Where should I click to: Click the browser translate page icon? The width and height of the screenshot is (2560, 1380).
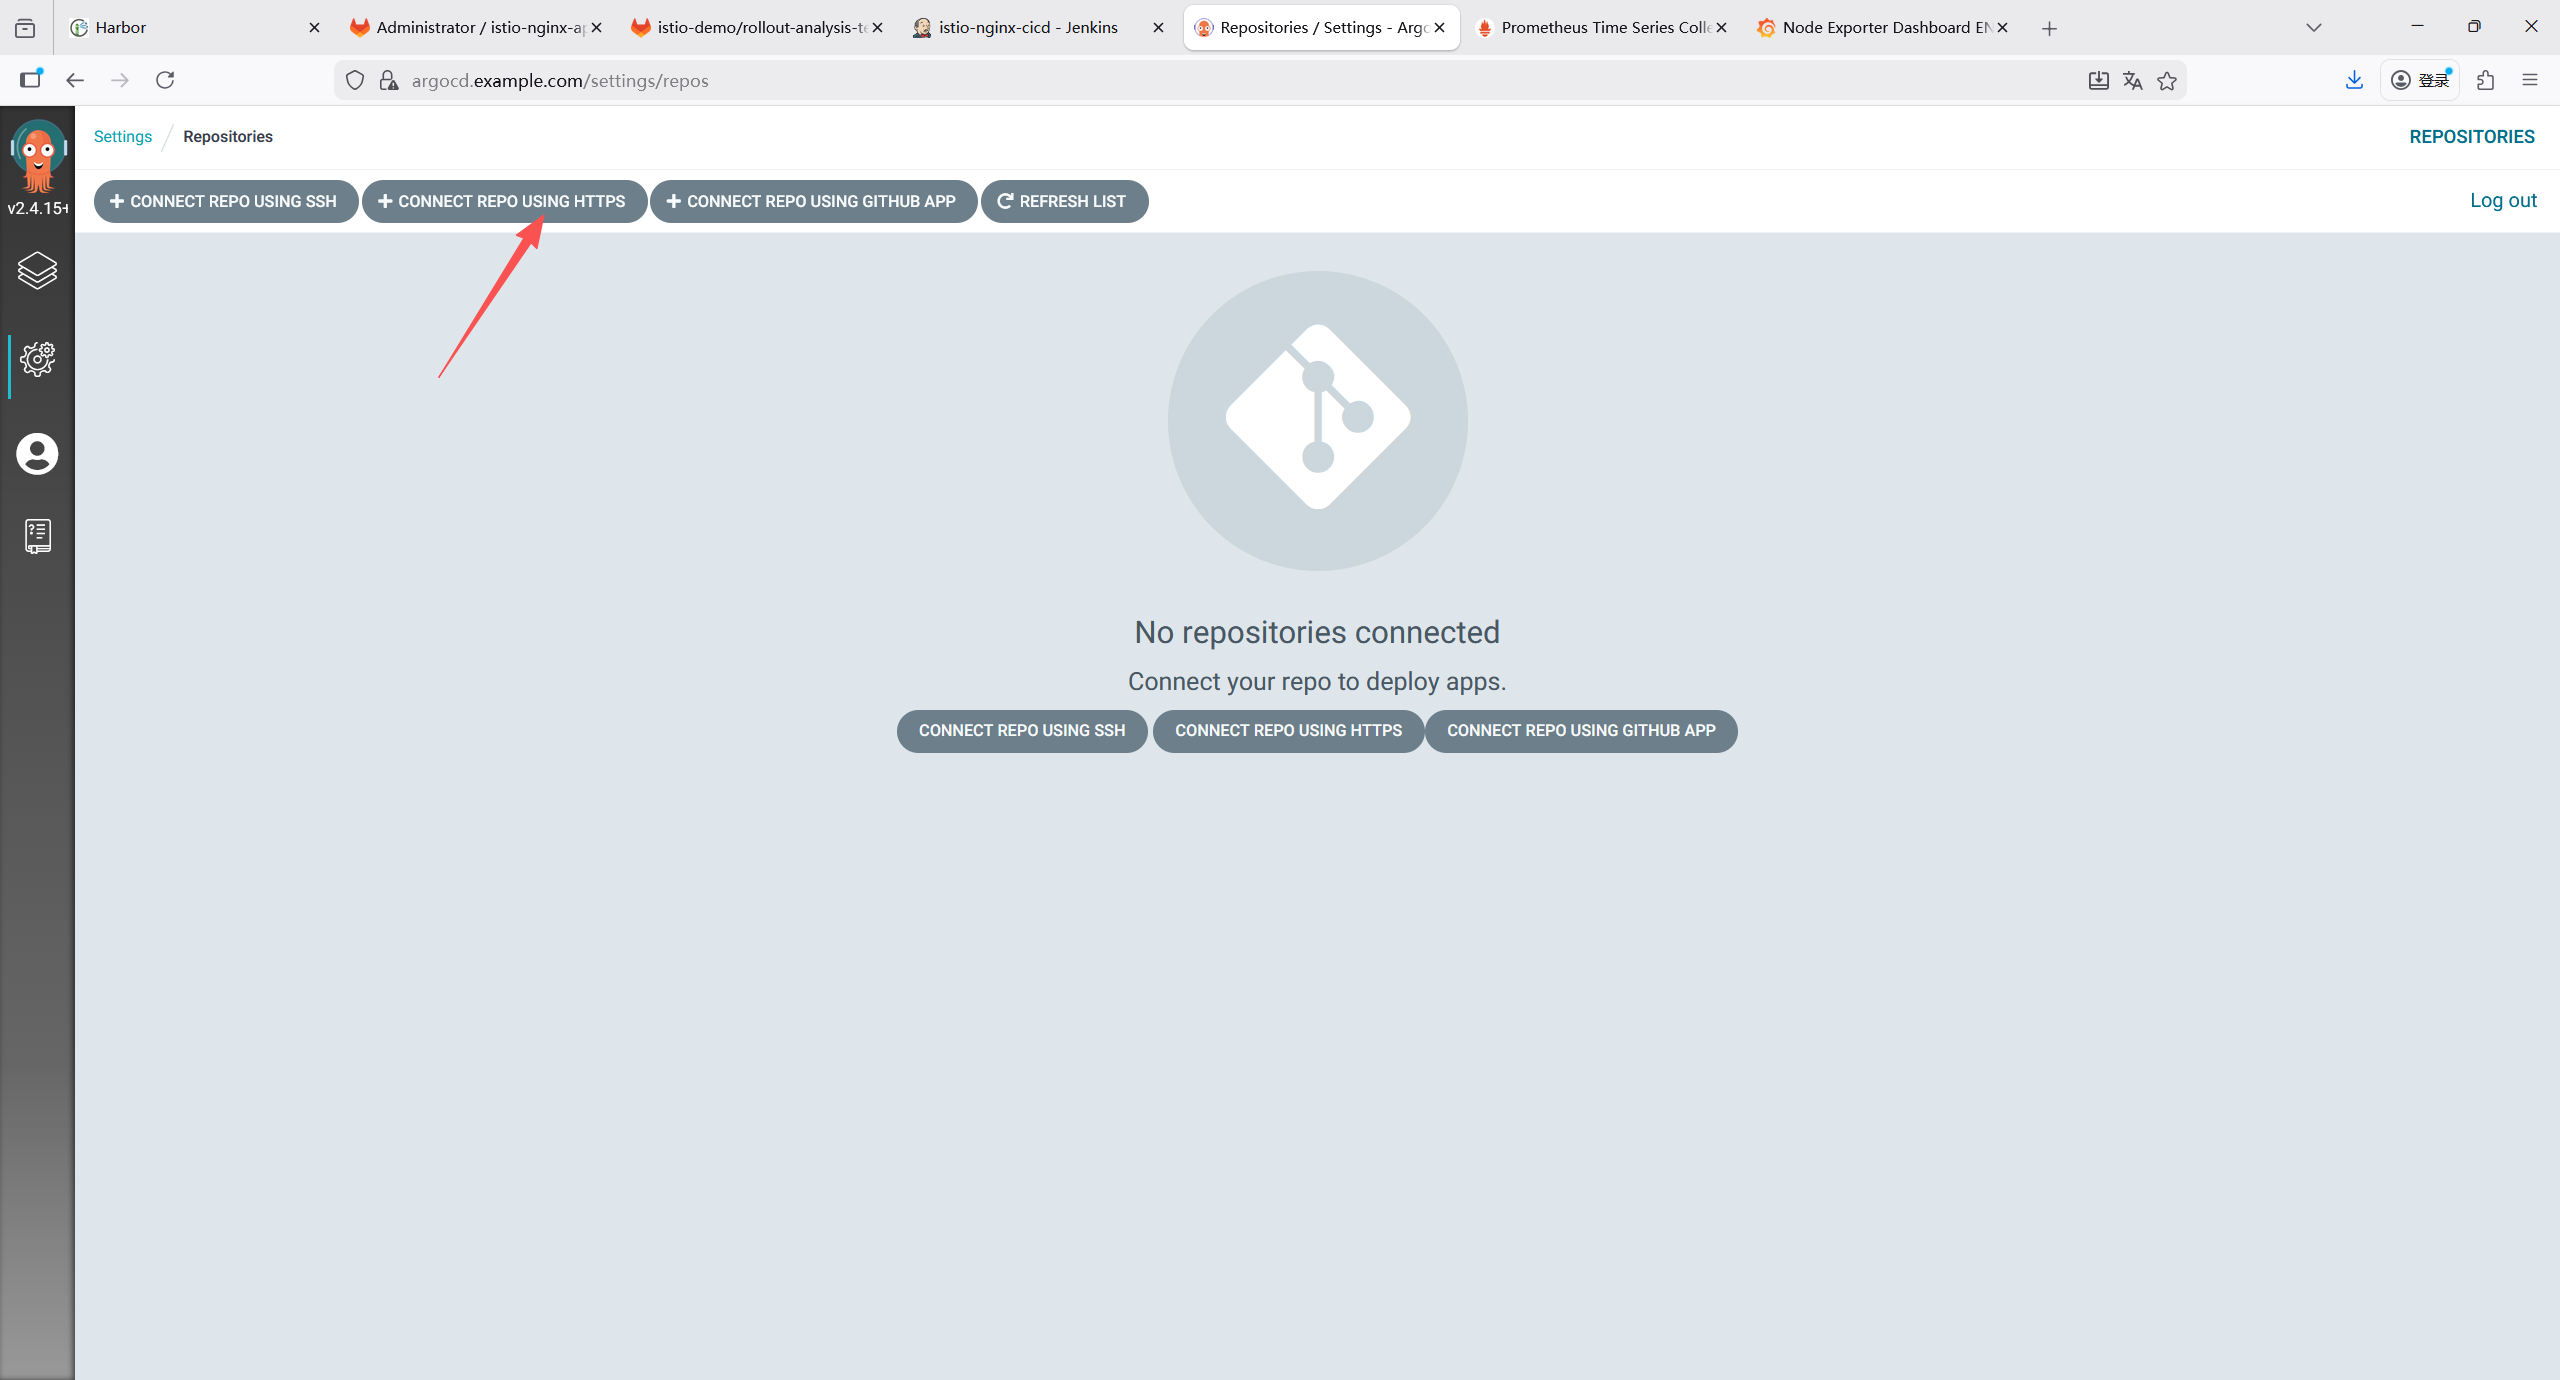point(2132,81)
